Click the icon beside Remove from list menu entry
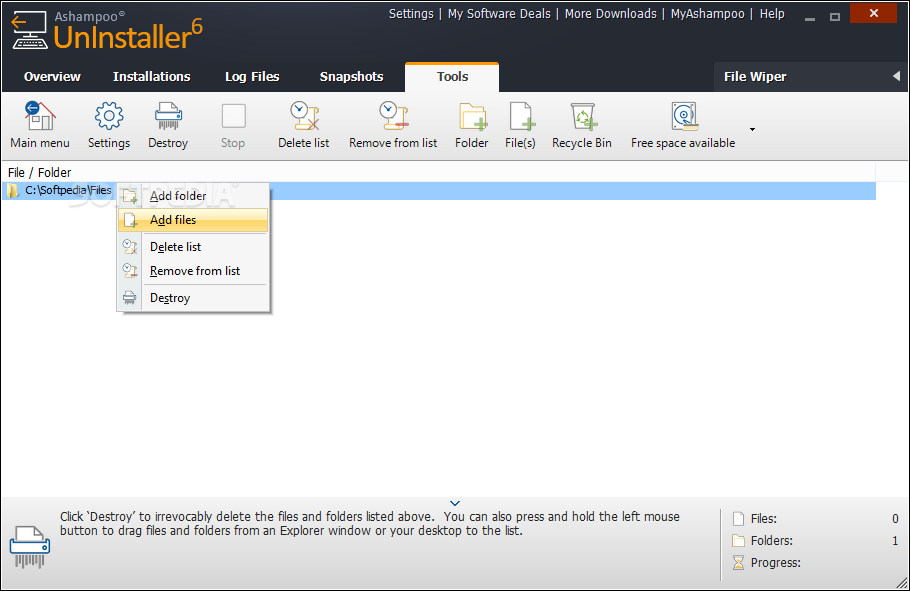Viewport: 910px width, 591px height. 130,271
